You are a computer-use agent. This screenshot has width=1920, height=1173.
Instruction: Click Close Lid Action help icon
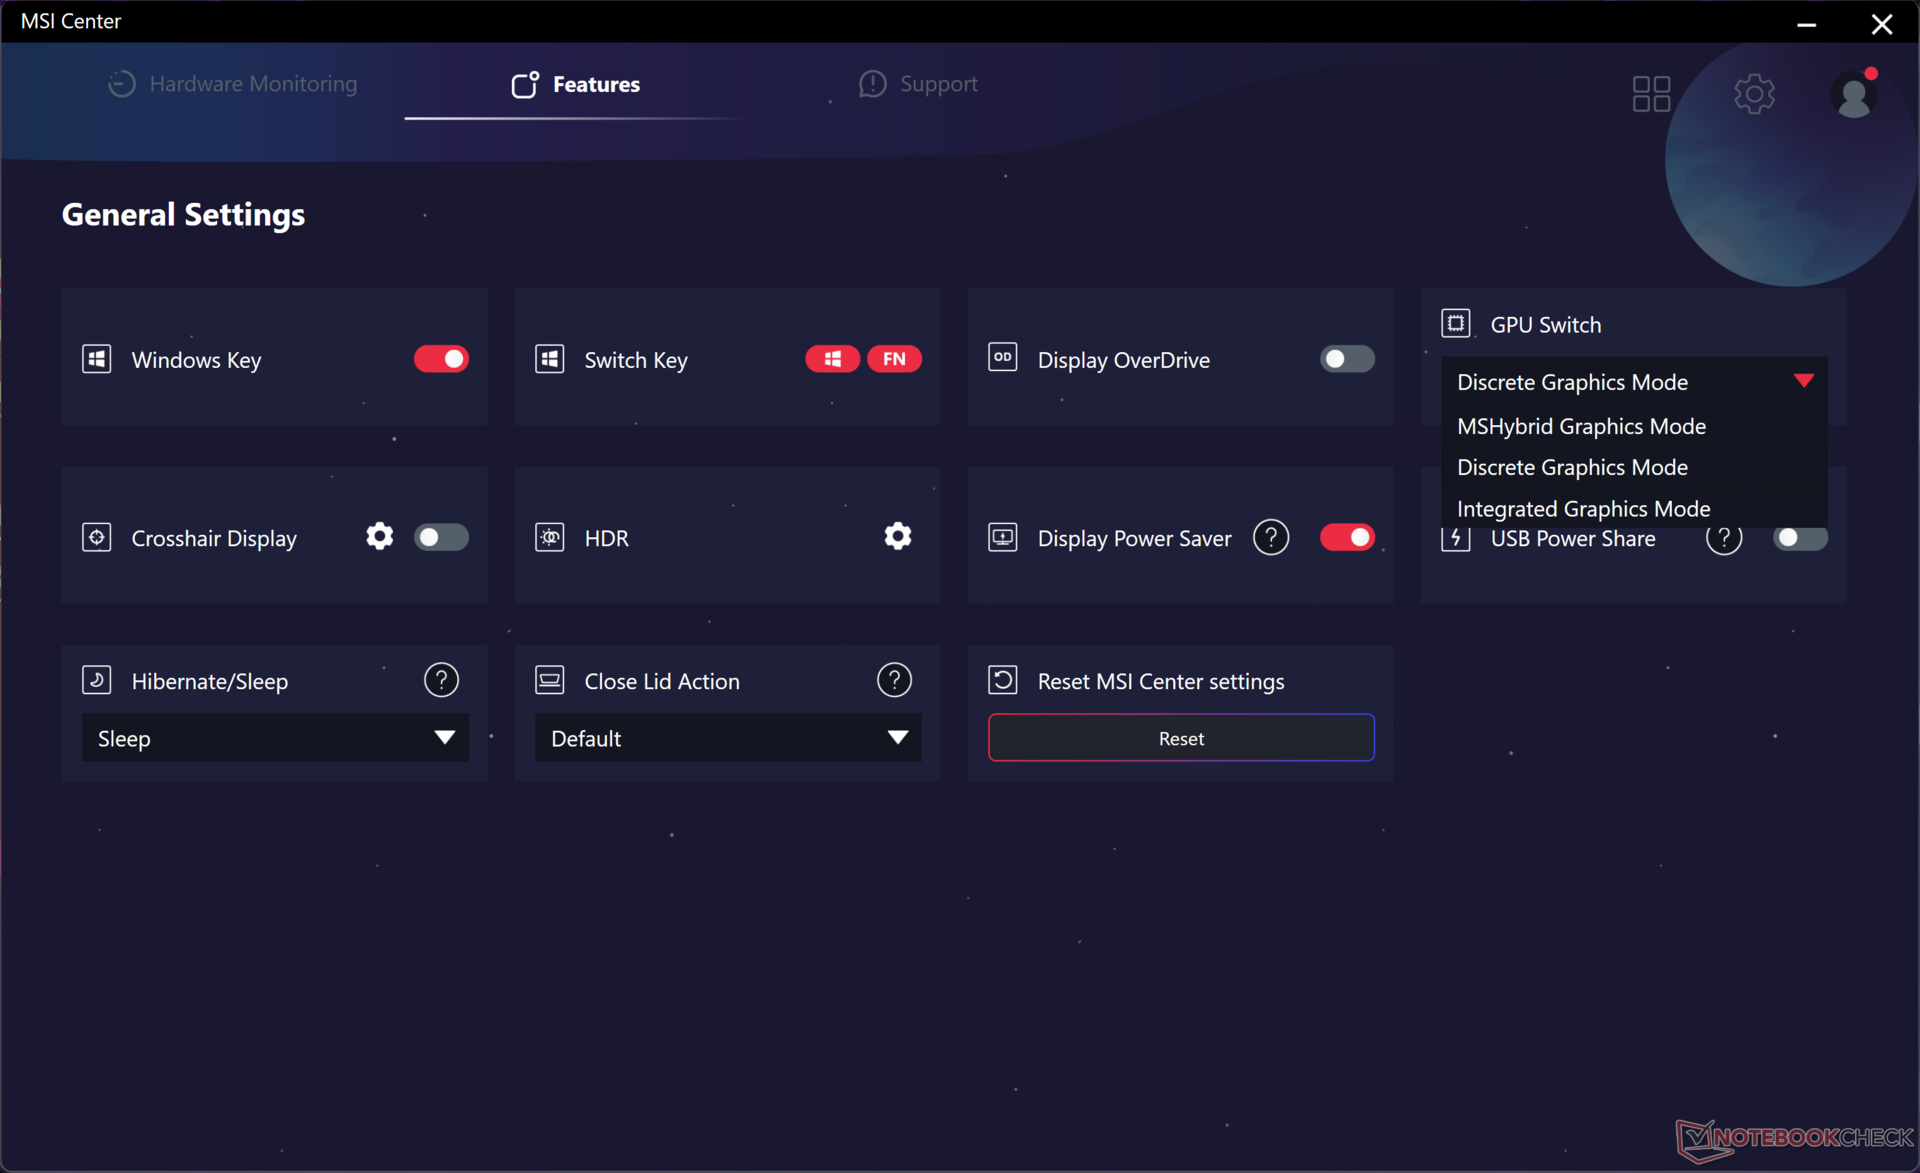(x=894, y=680)
